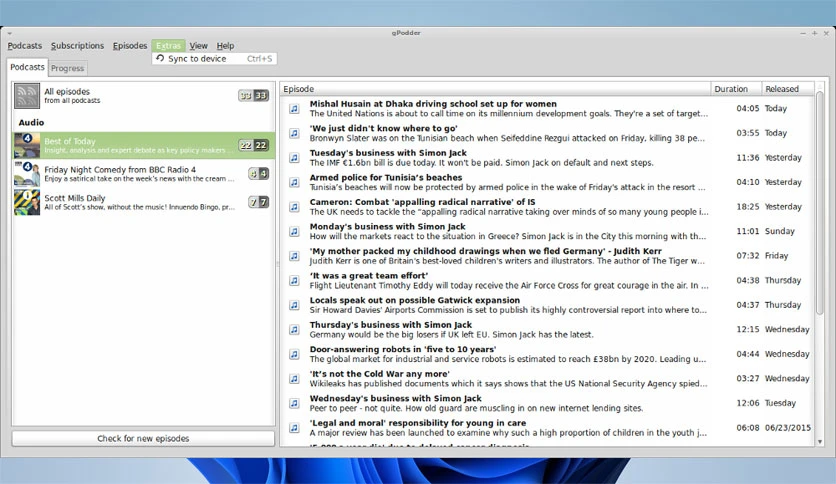Select 'Friday Night Comedy from BBC Radio 4'
This screenshot has height=484, width=836.
pyautogui.click(x=120, y=170)
